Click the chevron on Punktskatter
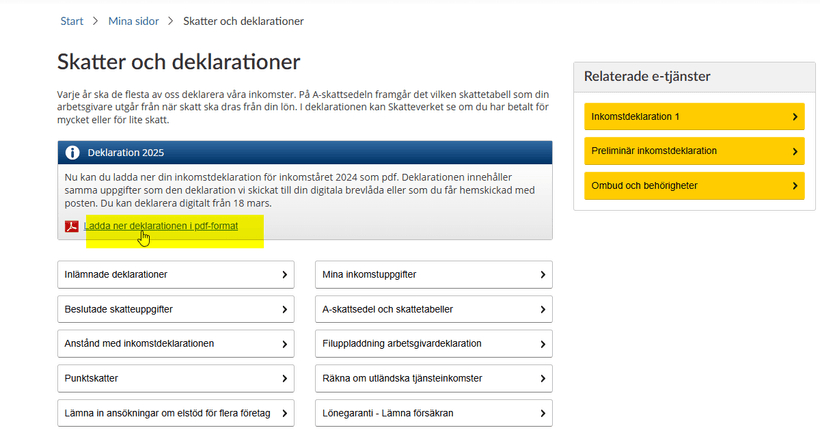The image size is (820, 431). [x=285, y=378]
